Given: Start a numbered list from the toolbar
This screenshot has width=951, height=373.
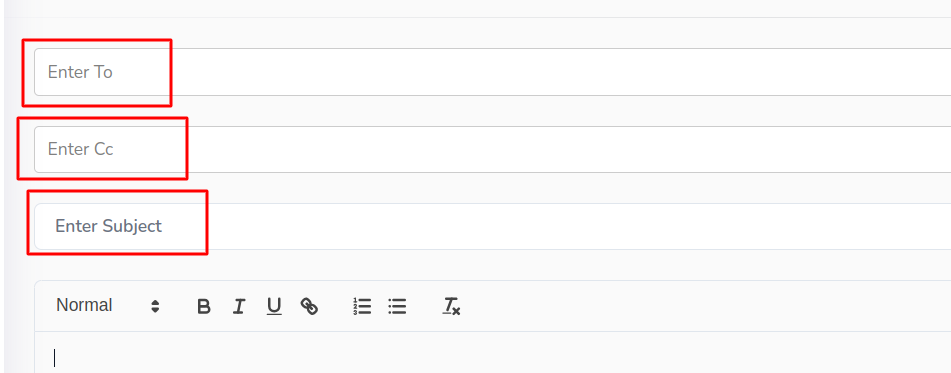Looking at the screenshot, I should pyautogui.click(x=362, y=306).
